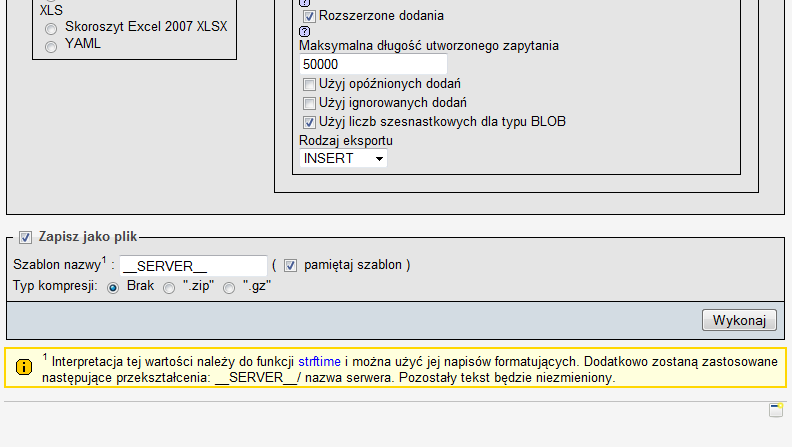
Task: Open new phpMyAdmin window icon at bottom right
Action: coord(776,410)
